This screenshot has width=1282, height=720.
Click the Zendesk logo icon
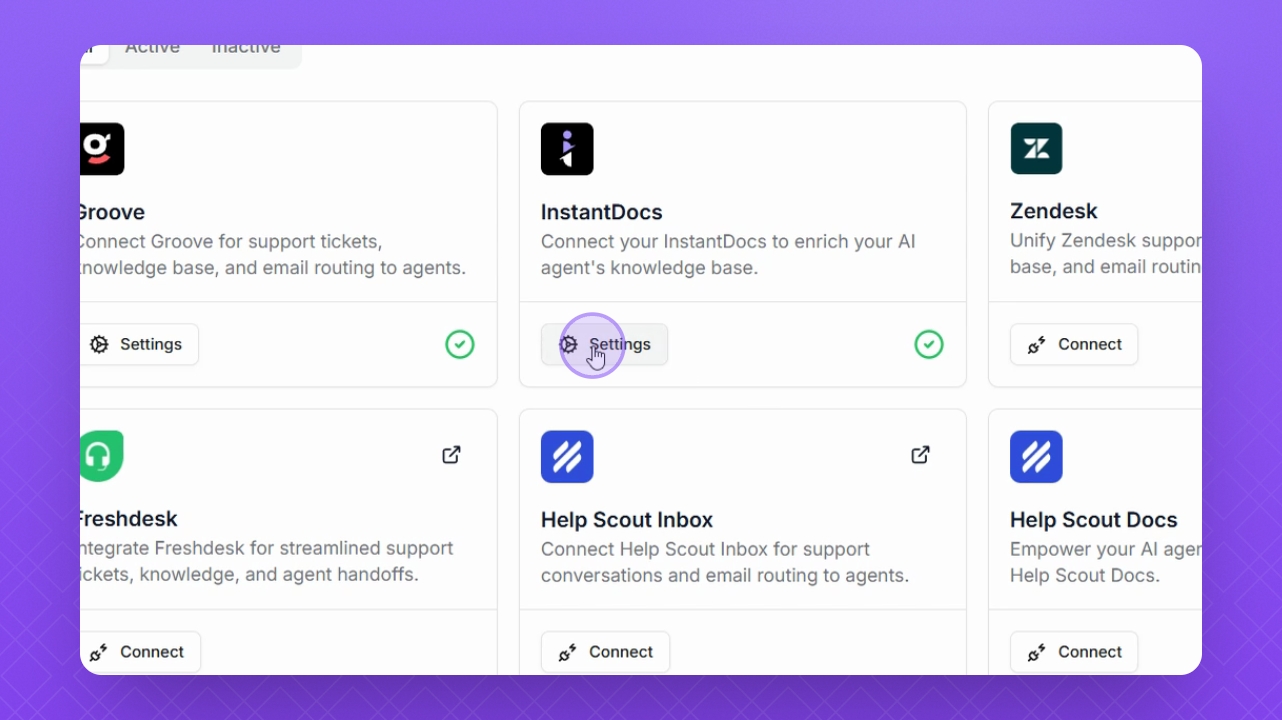(x=1036, y=149)
